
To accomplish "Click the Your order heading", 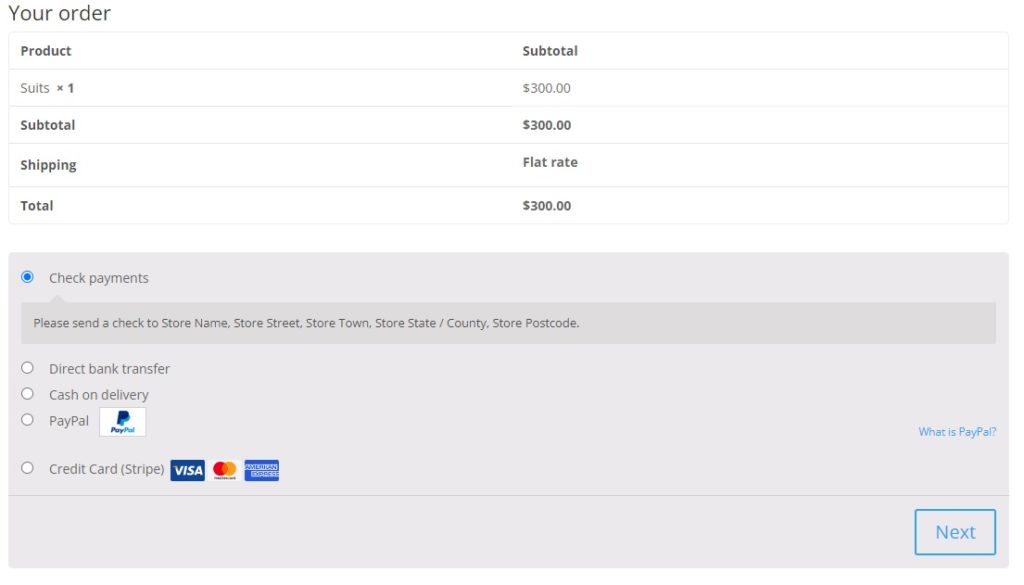I will tap(60, 14).
